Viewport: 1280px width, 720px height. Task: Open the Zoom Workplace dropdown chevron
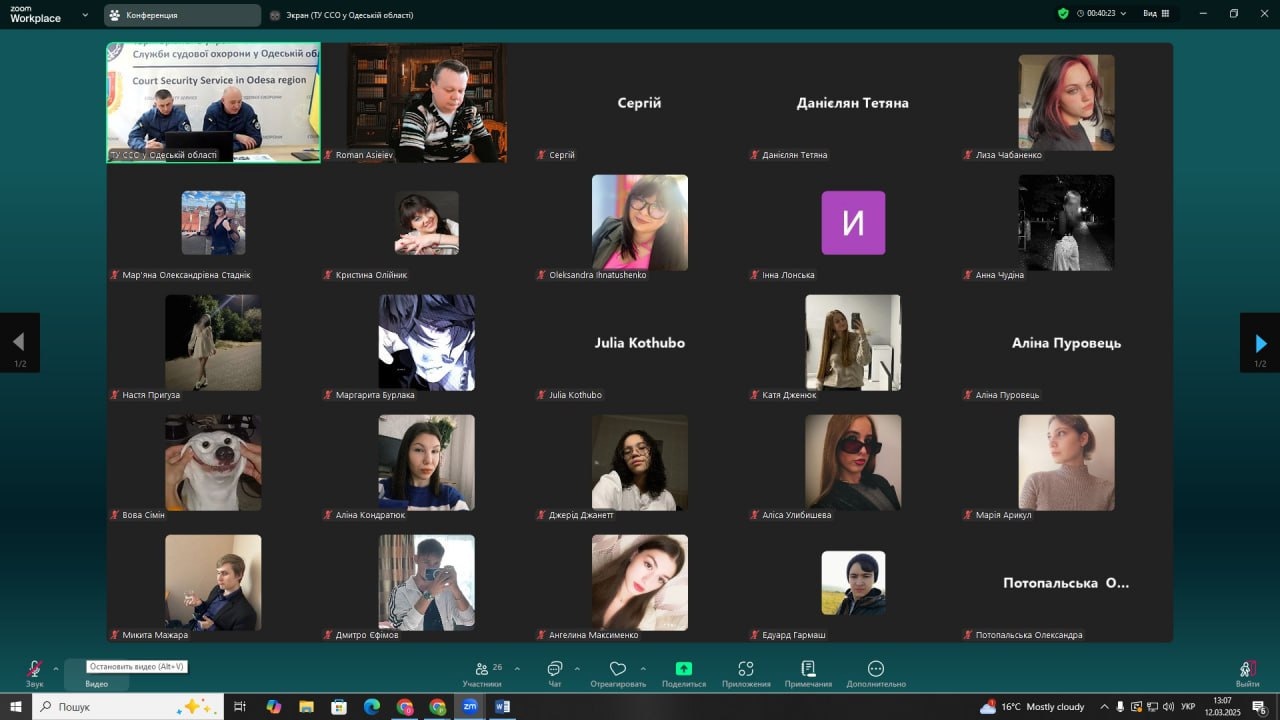(x=84, y=15)
